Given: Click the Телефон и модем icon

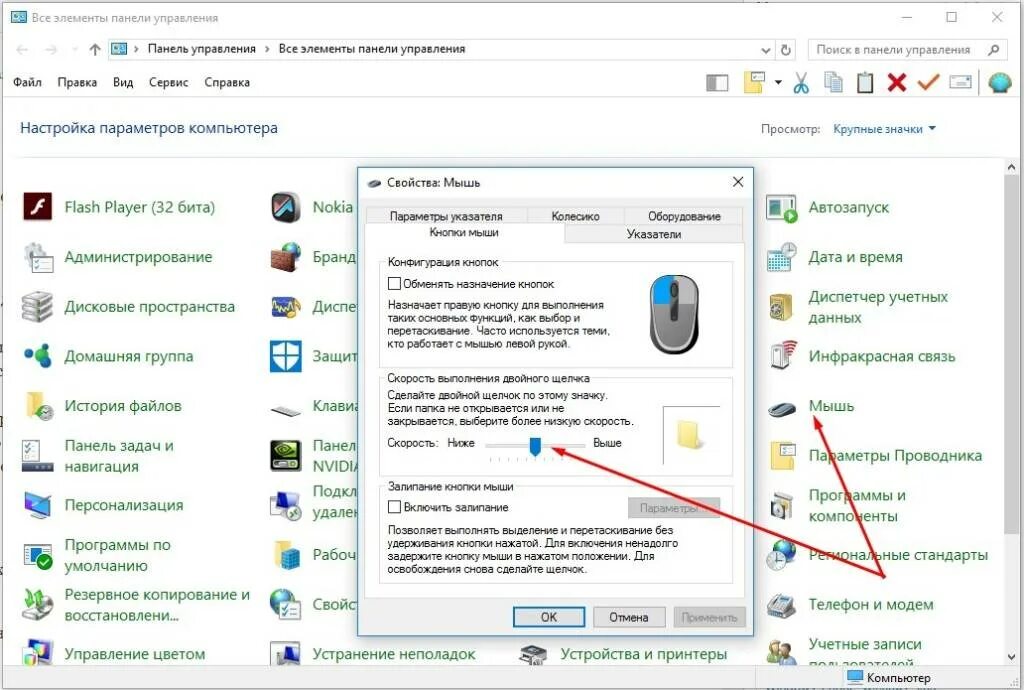Looking at the screenshot, I should tap(780, 606).
